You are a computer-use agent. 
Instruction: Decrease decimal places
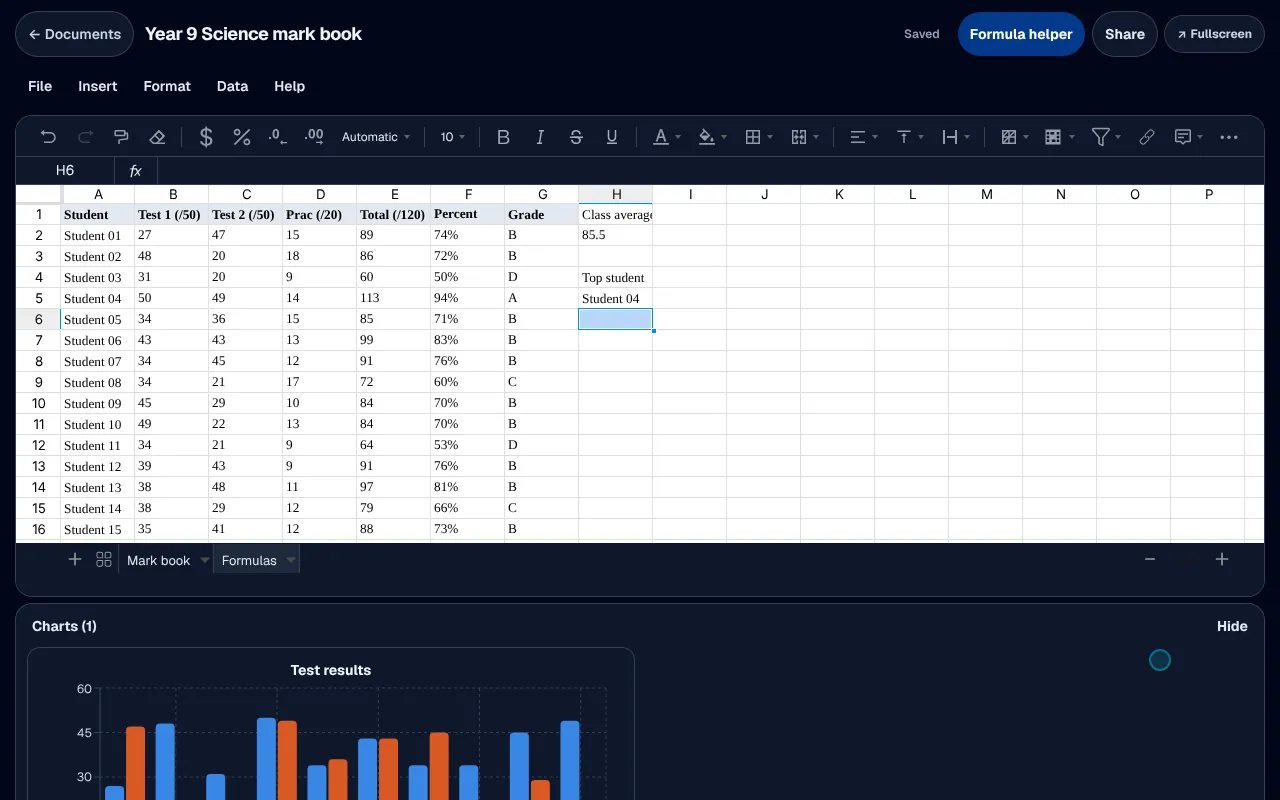click(x=278, y=137)
